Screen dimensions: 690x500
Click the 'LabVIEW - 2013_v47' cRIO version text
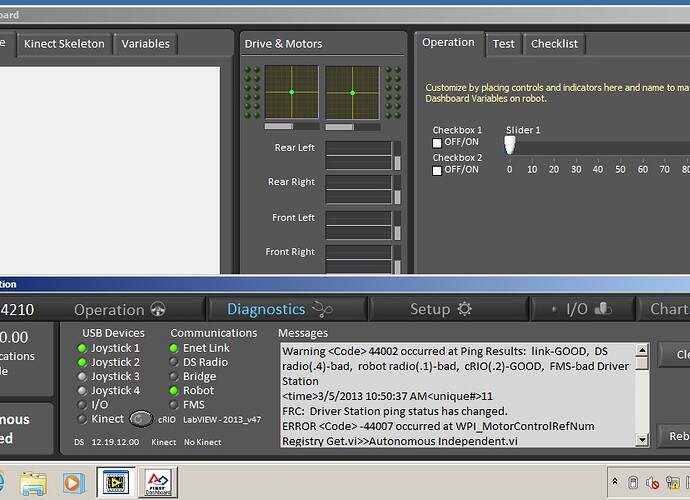point(222,420)
